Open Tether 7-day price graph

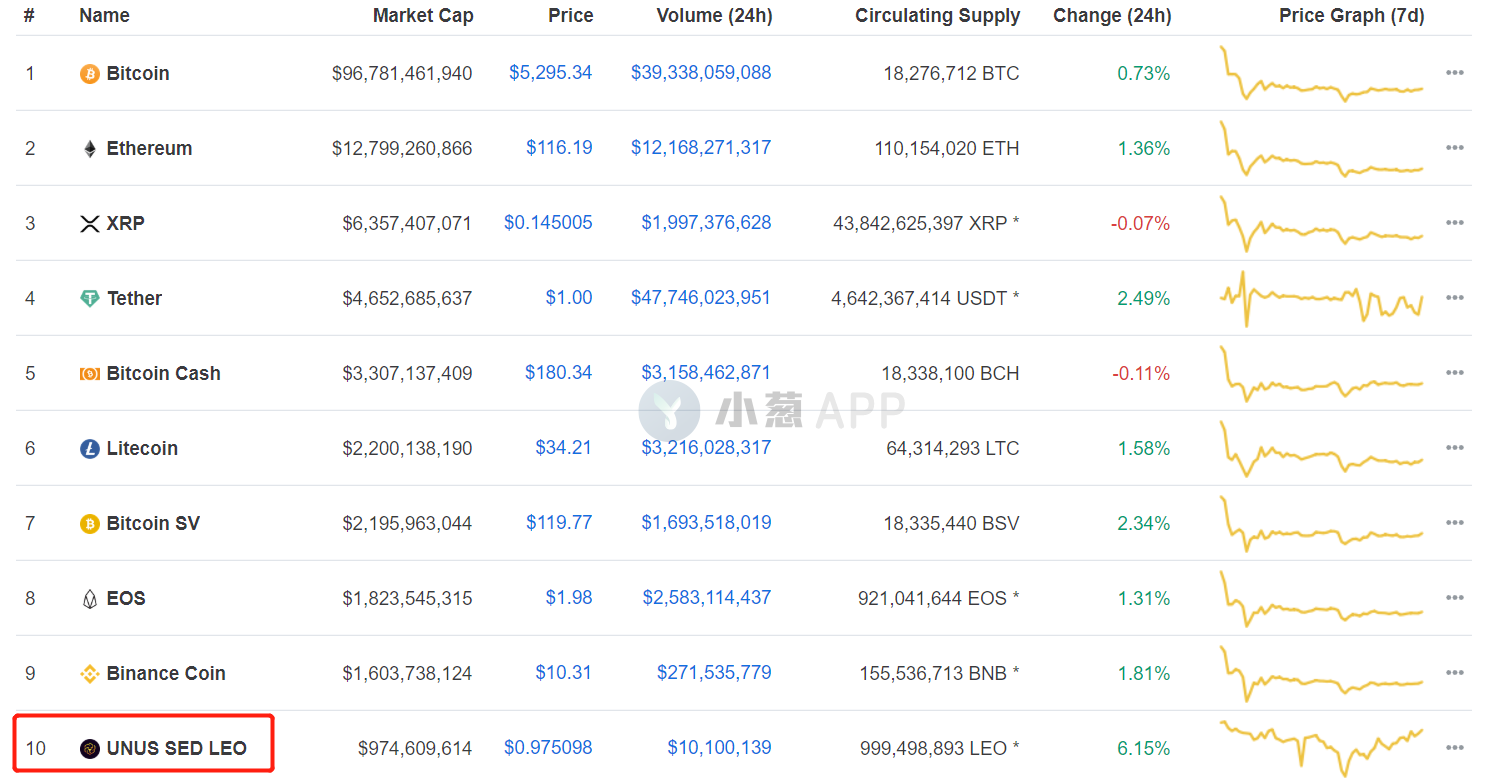pos(1321,299)
